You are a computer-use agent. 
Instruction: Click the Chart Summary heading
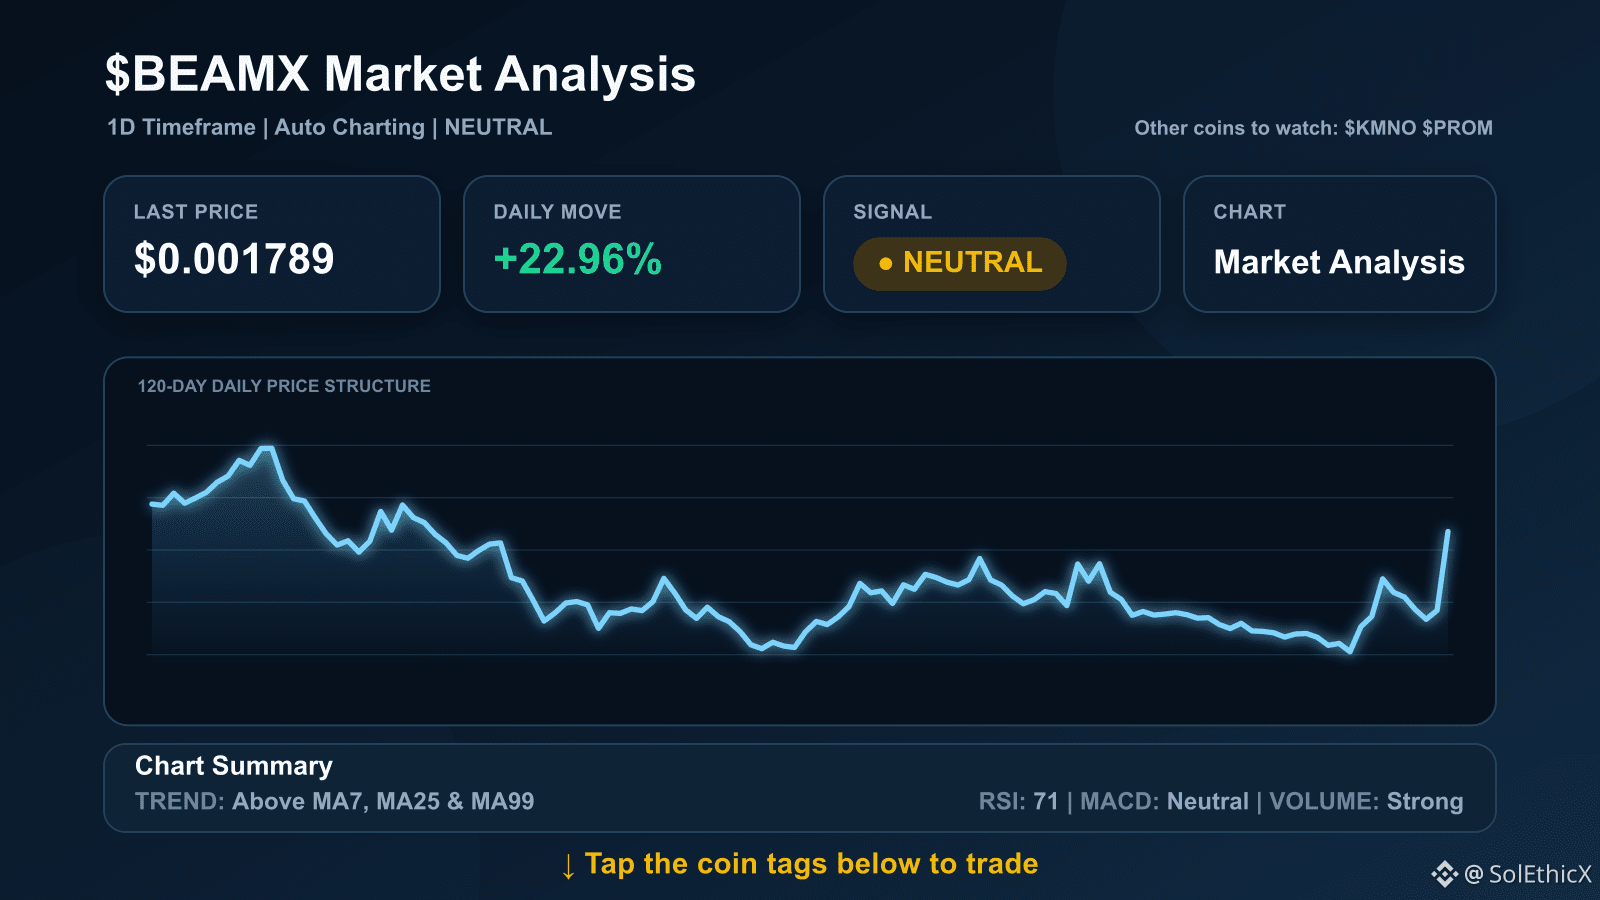pos(234,766)
